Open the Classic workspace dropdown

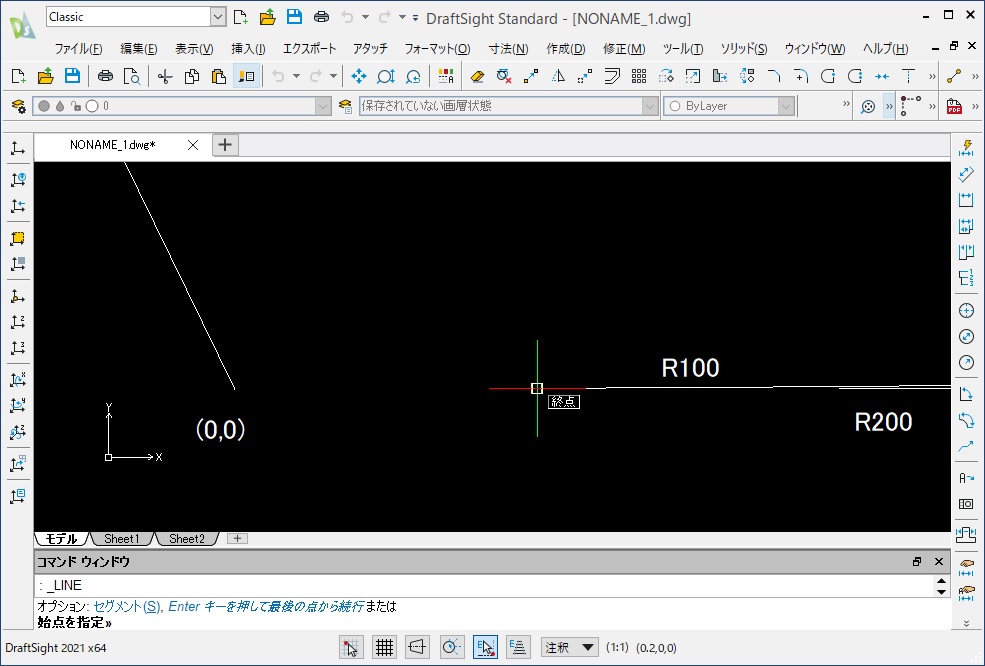point(217,17)
